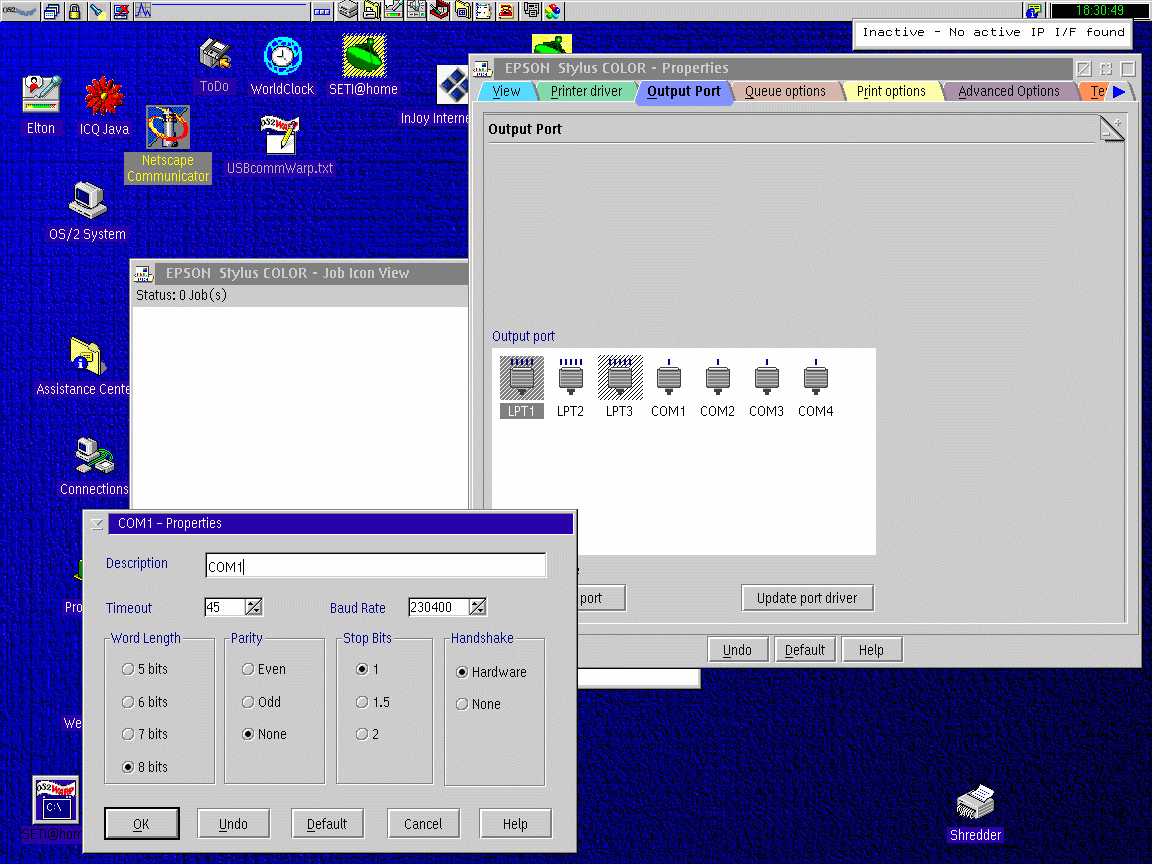Open the printer folder tray icon

[371, 10]
